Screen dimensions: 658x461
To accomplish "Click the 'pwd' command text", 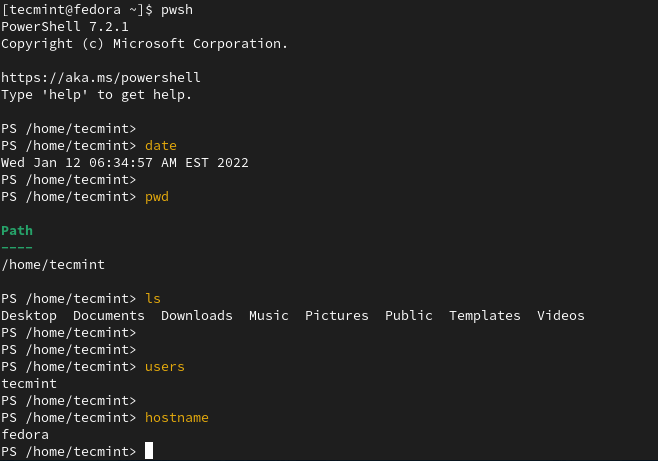I will tap(157, 196).
